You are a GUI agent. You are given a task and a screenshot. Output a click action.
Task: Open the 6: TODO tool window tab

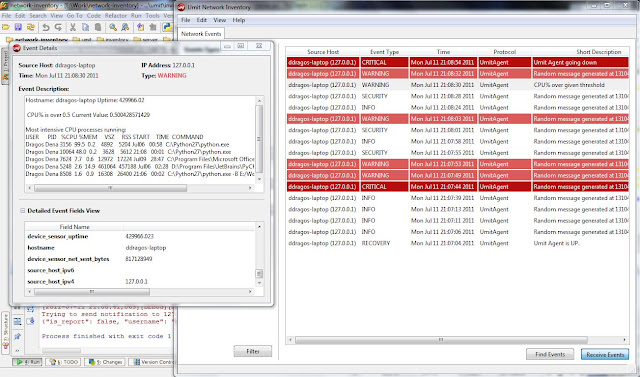pyautogui.click(x=63, y=362)
